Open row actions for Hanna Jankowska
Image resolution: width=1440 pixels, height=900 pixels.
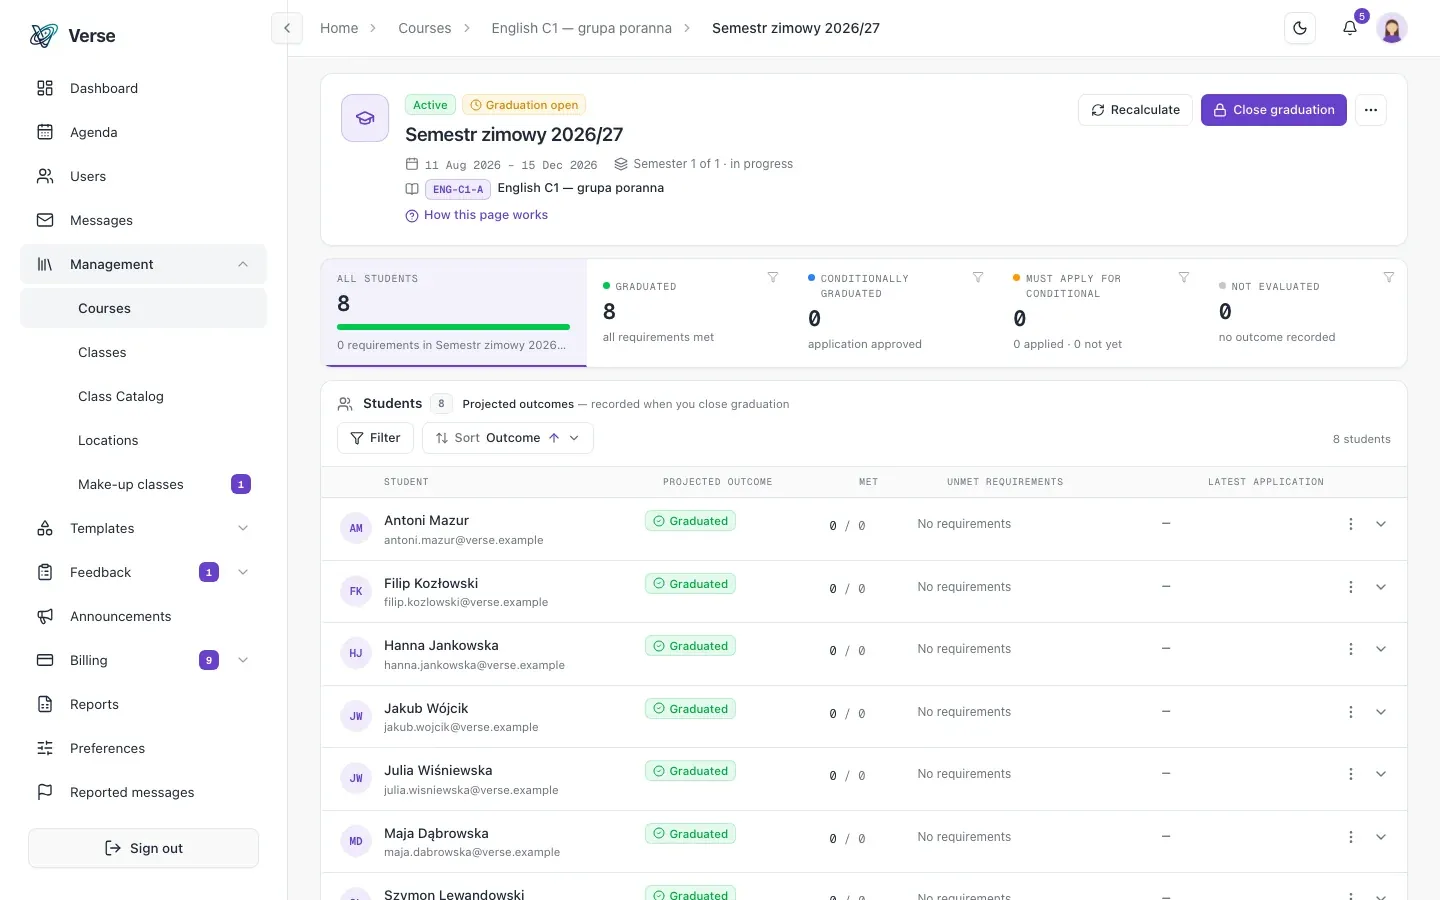coord(1351,649)
